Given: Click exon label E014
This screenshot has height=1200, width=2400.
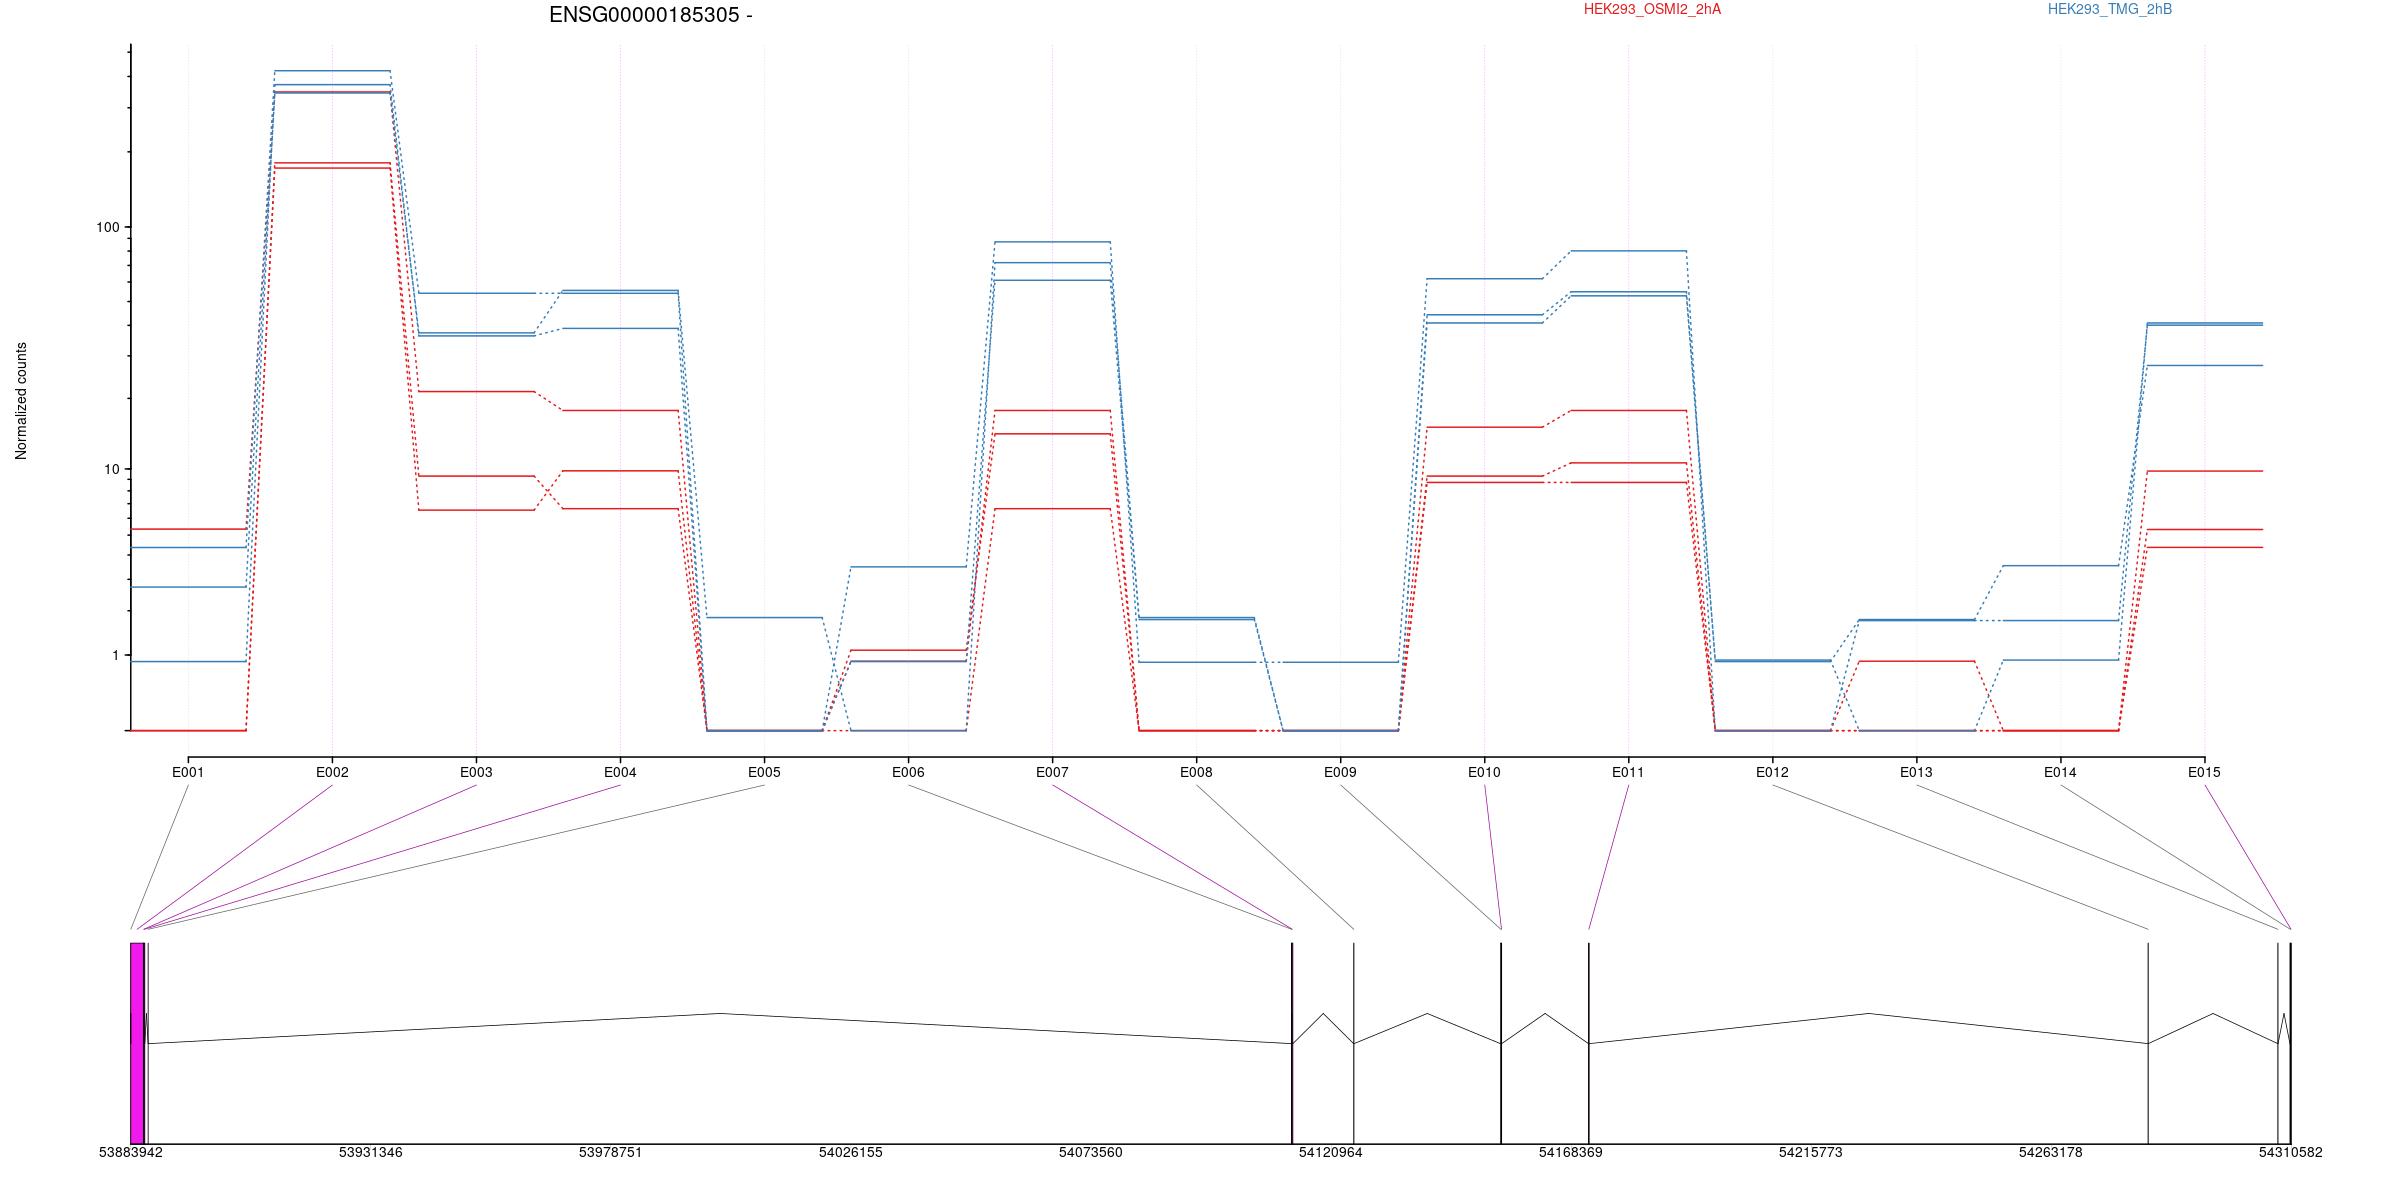Looking at the screenshot, I should tap(2060, 772).
